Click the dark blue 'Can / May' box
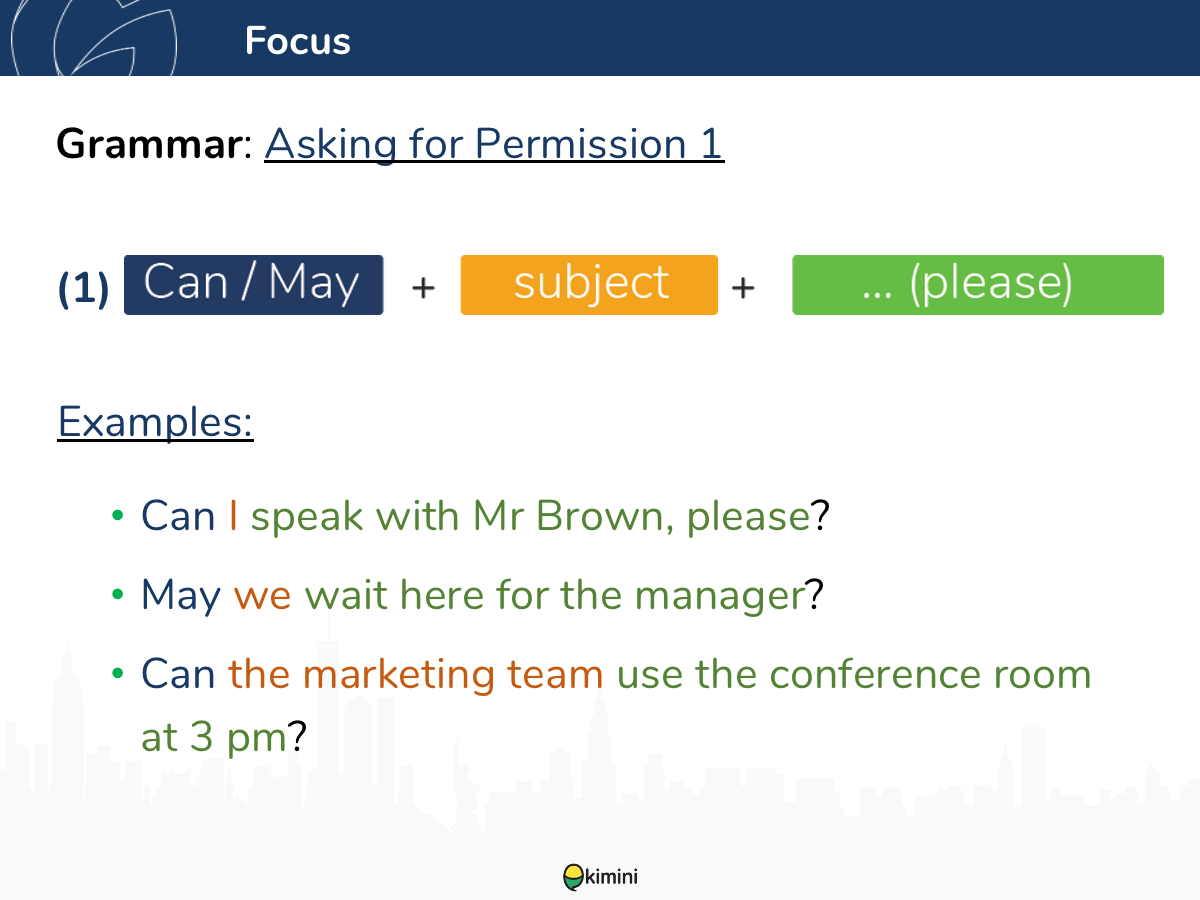Image resolution: width=1200 pixels, height=900 pixels. point(253,285)
